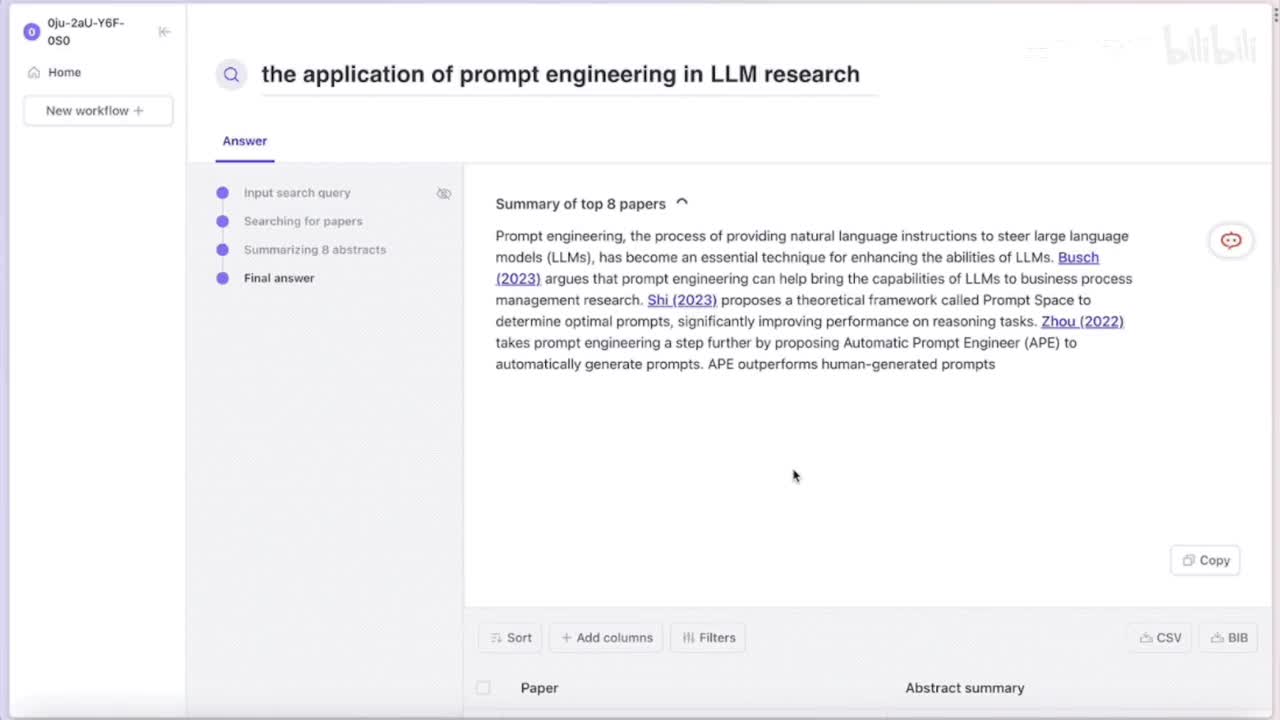Open the red chat feedback icon
The height and width of the screenshot is (720, 1280).
coord(1231,241)
